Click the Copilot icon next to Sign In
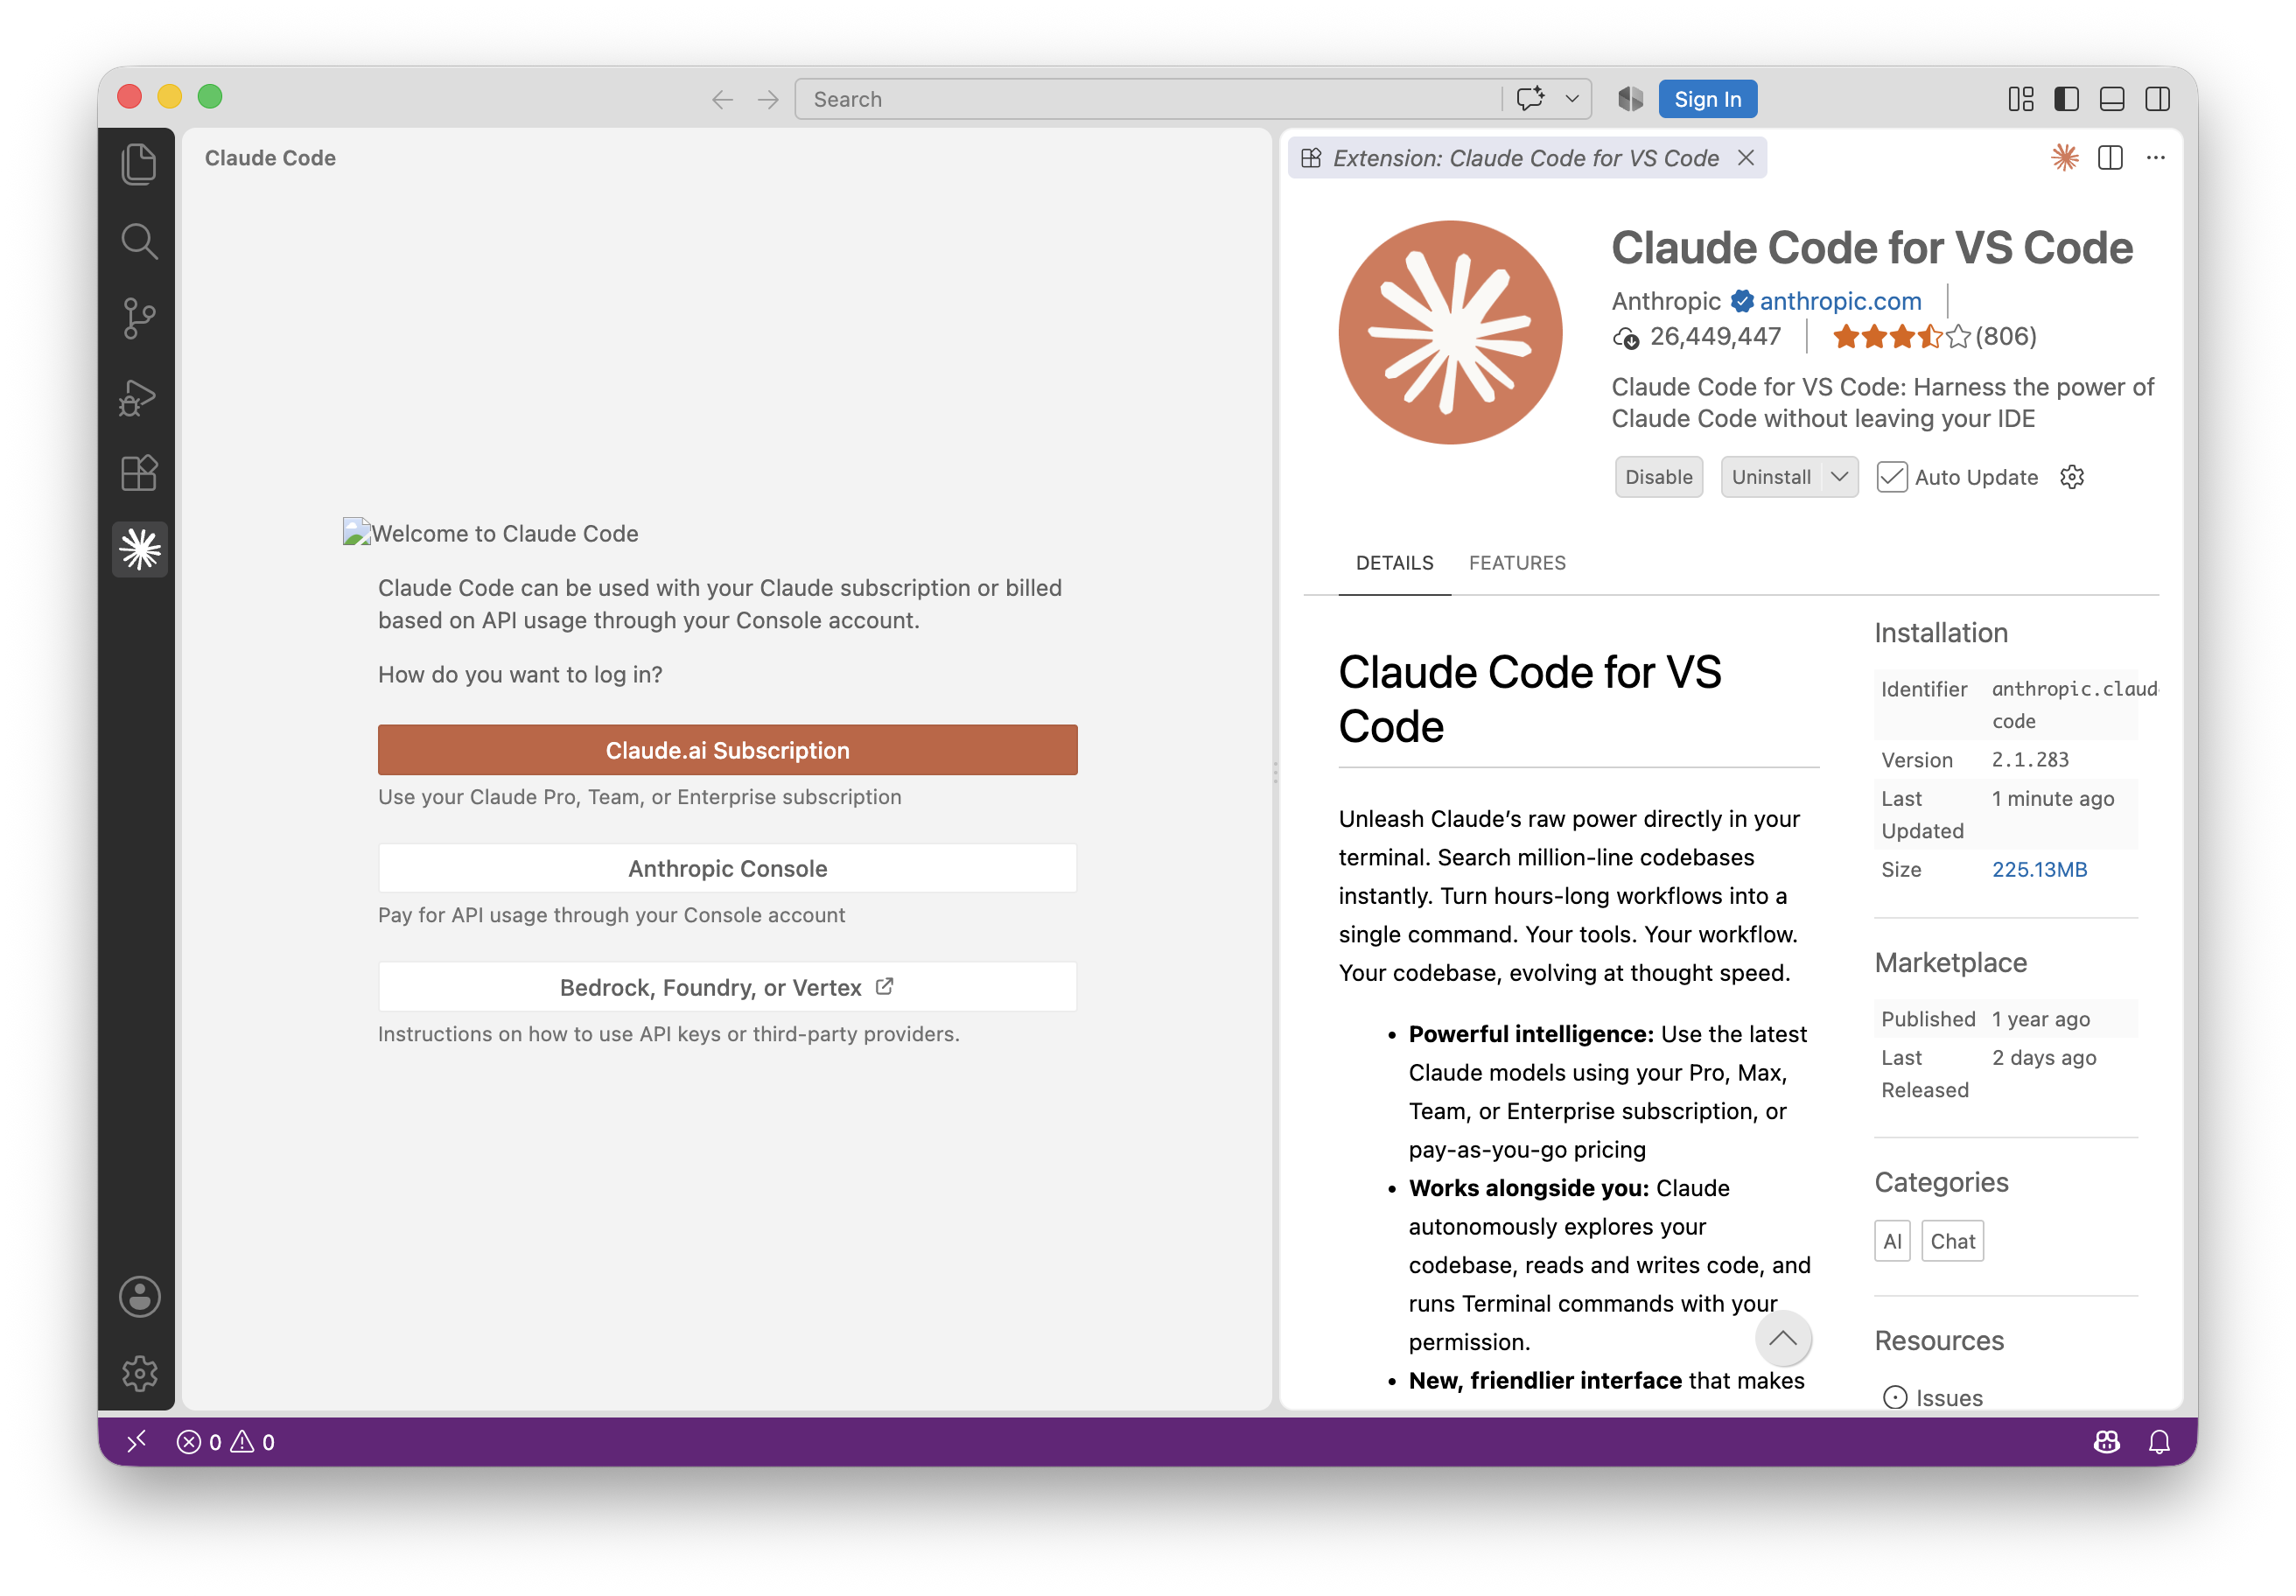The image size is (2296, 1596). point(1630,99)
